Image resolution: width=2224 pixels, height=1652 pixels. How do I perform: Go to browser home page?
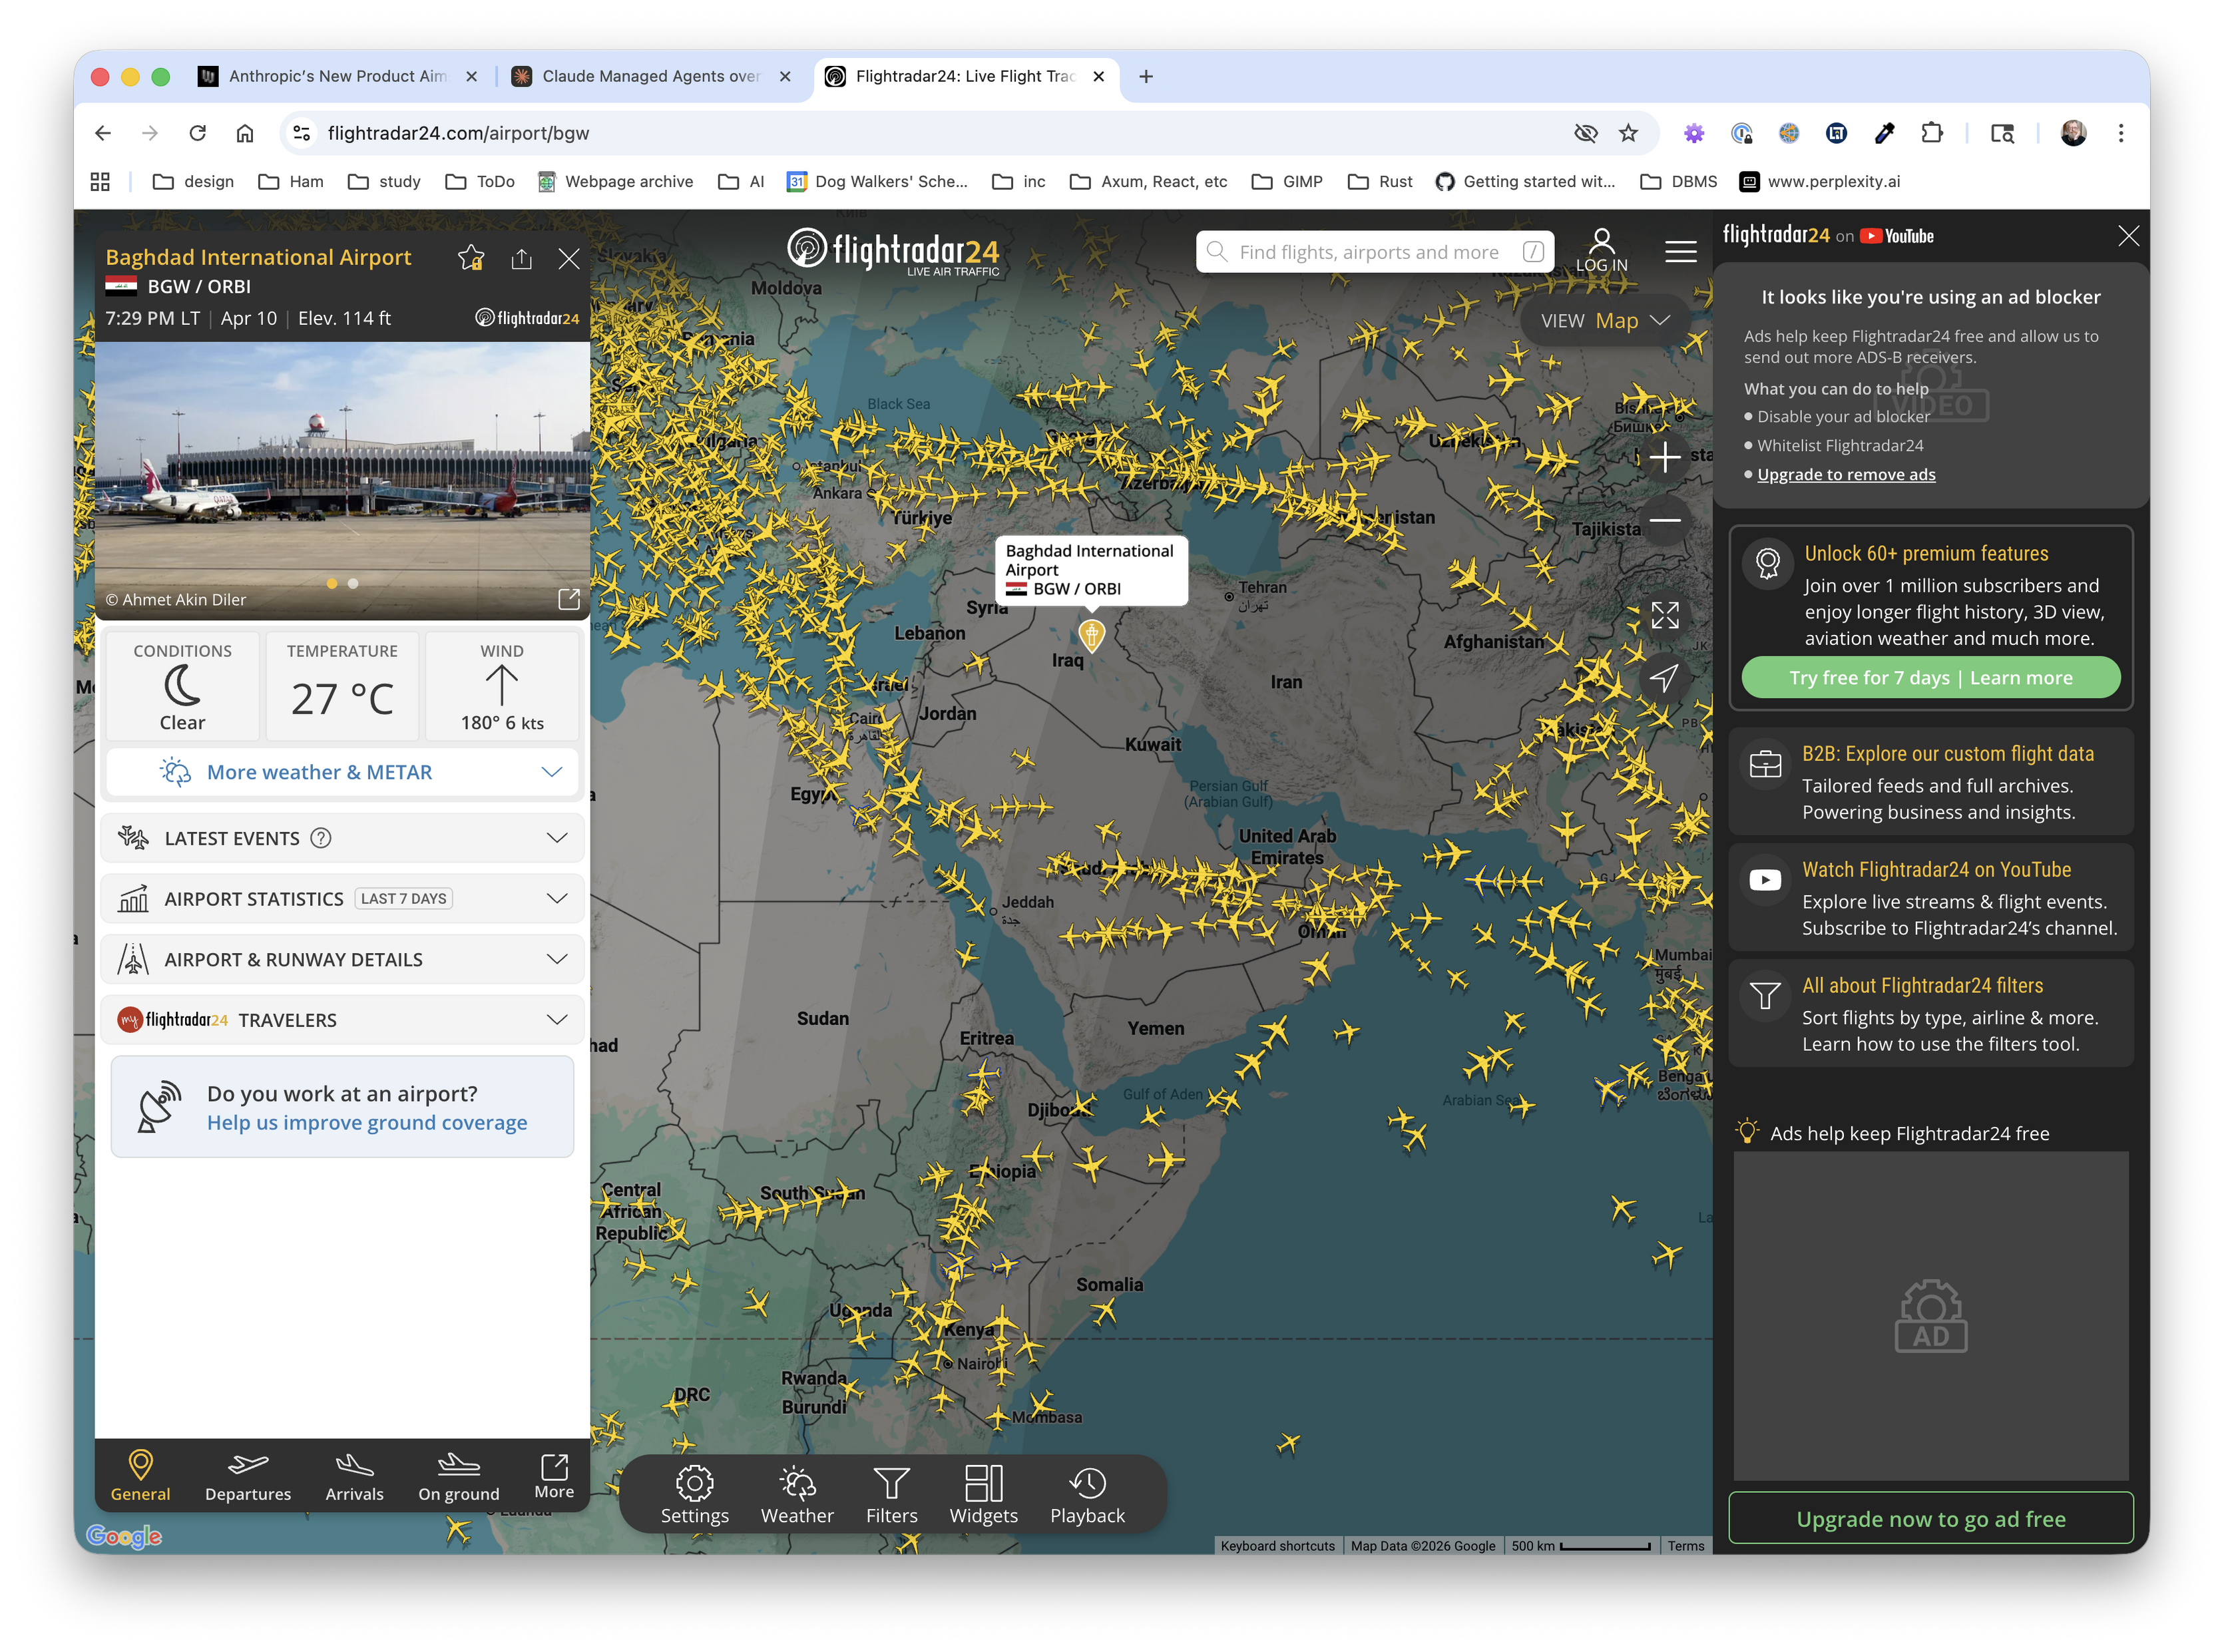point(245,133)
